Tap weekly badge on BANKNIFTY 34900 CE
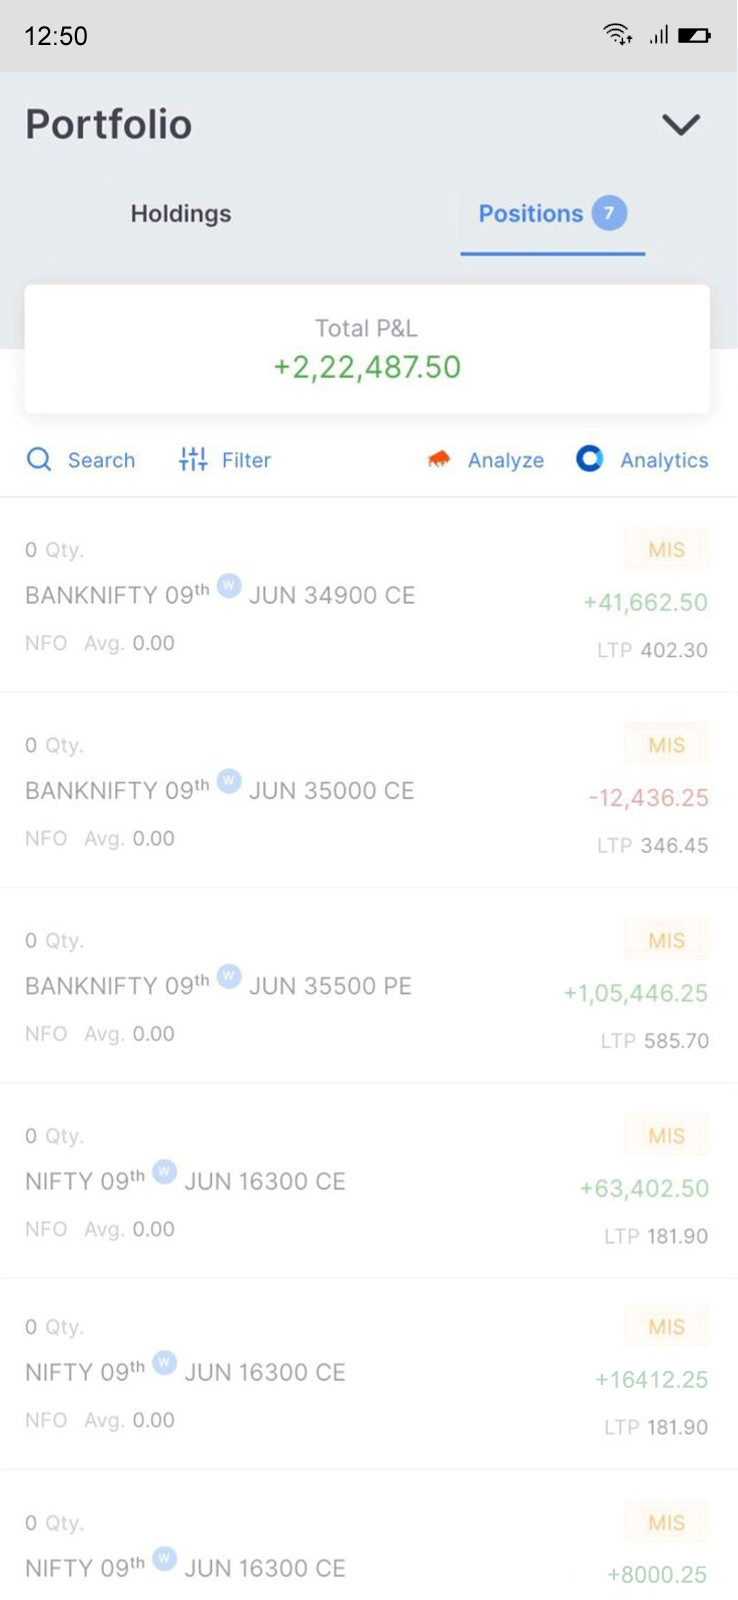The height and width of the screenshot is (1600, 738). point(229,585)
